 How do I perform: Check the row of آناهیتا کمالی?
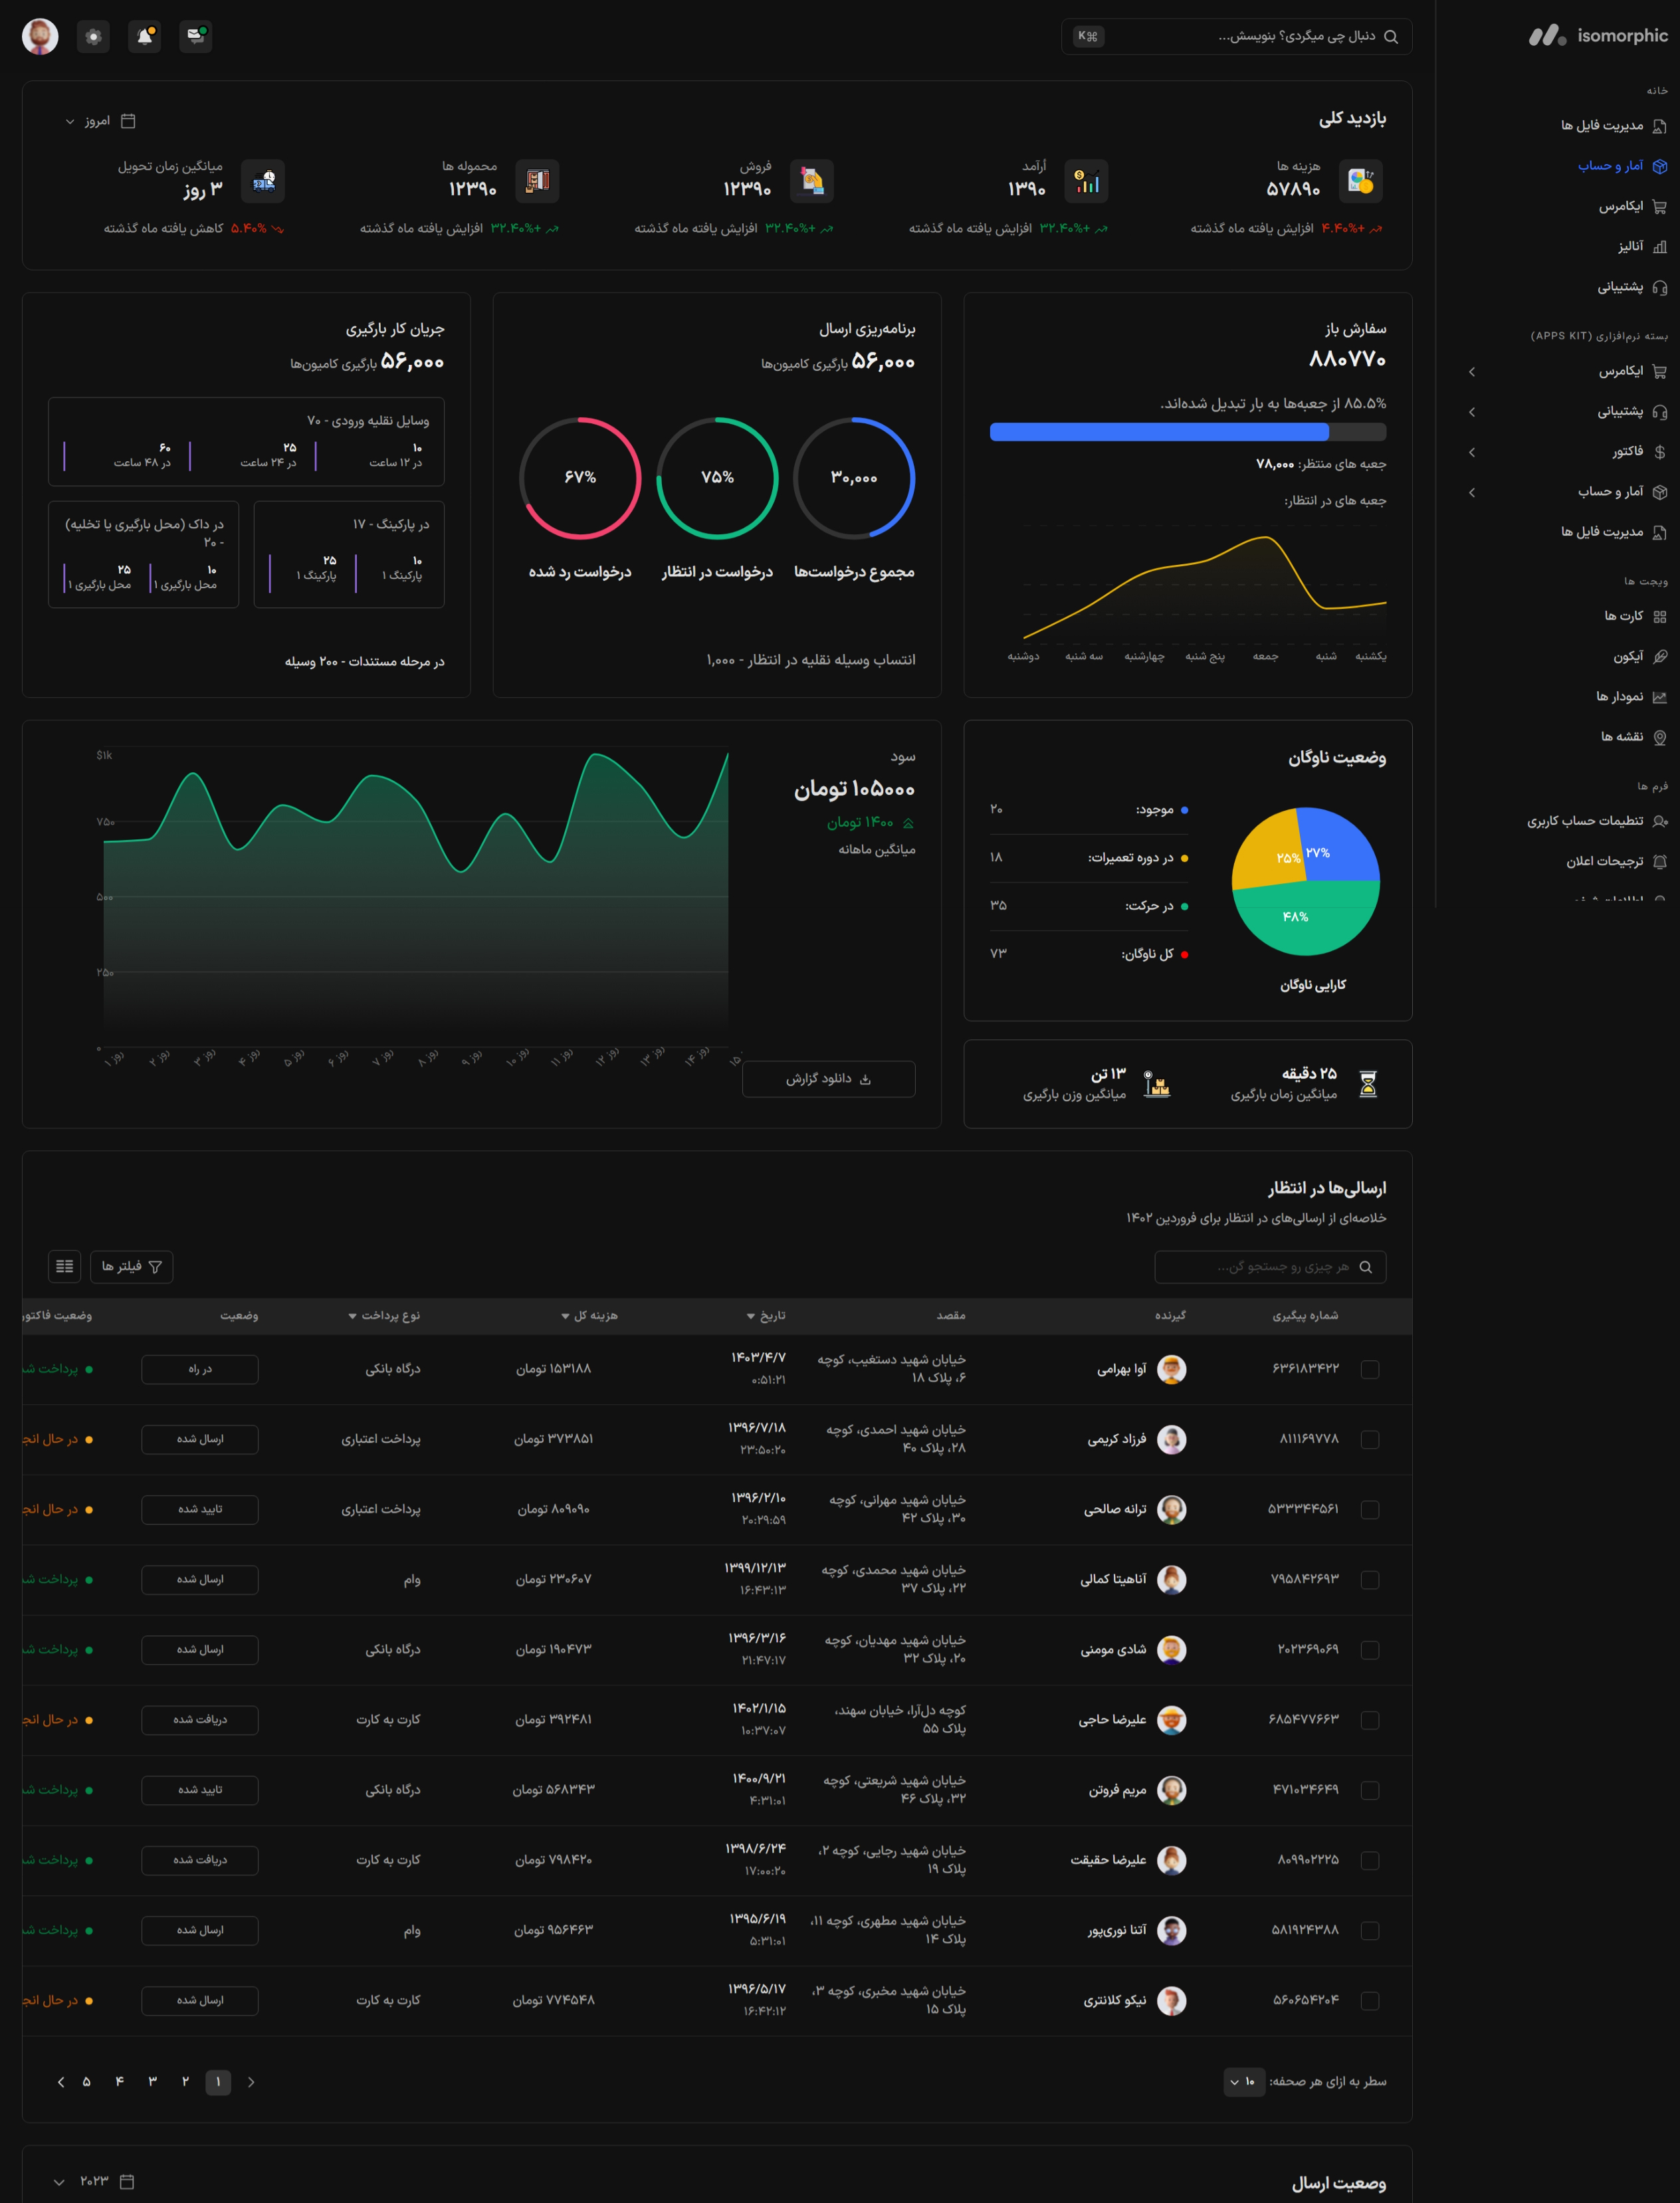point(1370,1580)
